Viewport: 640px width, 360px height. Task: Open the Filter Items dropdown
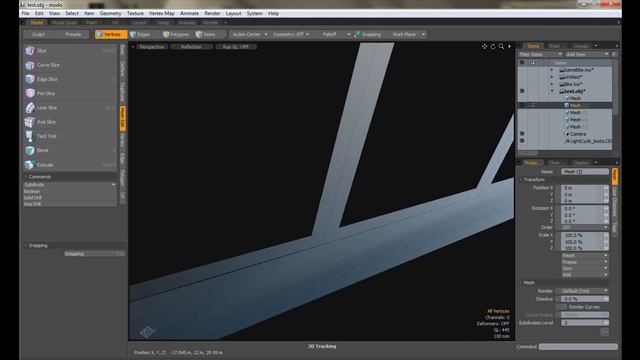(540, 54)
